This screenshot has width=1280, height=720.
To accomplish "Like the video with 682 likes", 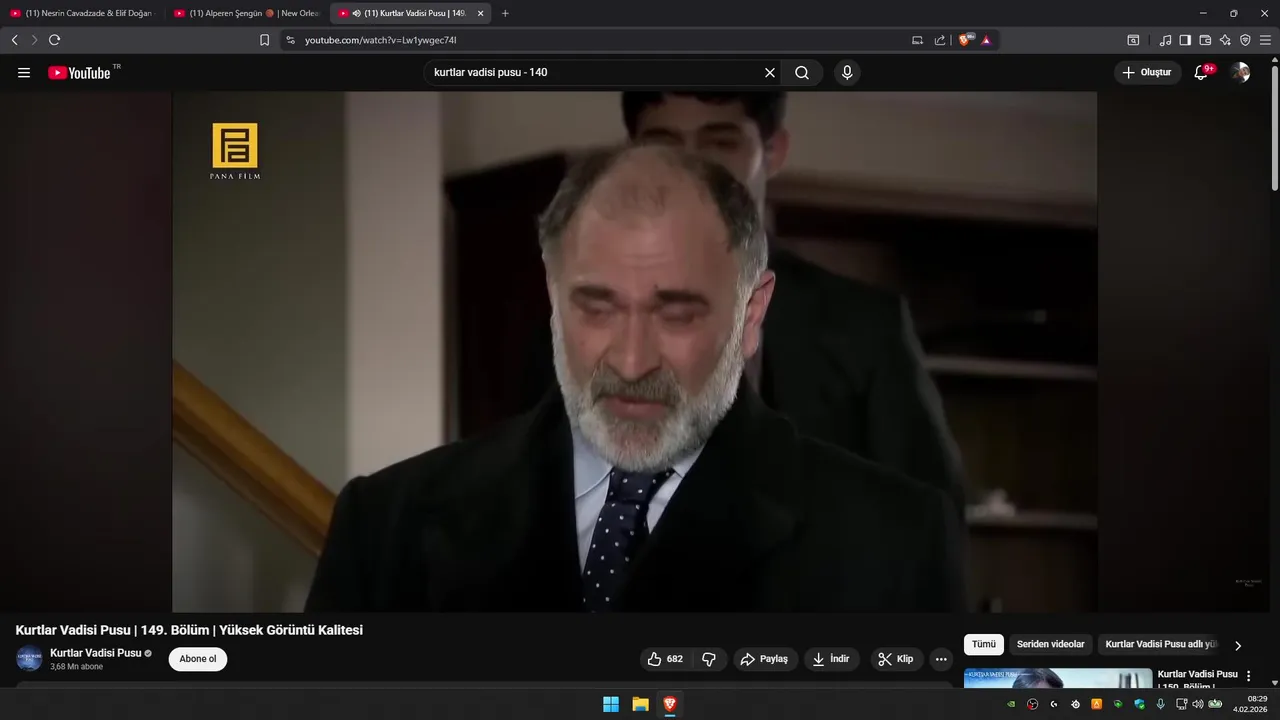I will coord(666,659).
